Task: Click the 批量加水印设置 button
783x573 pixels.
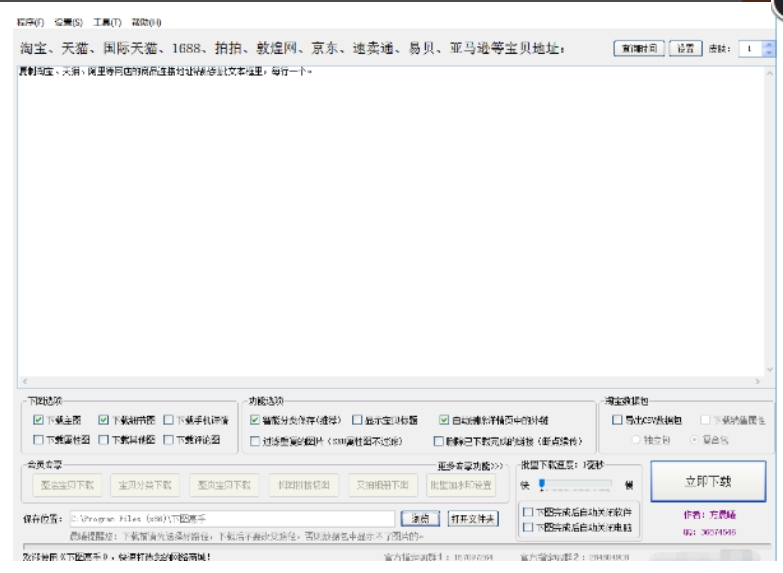Action: click(x=461, y=485)
